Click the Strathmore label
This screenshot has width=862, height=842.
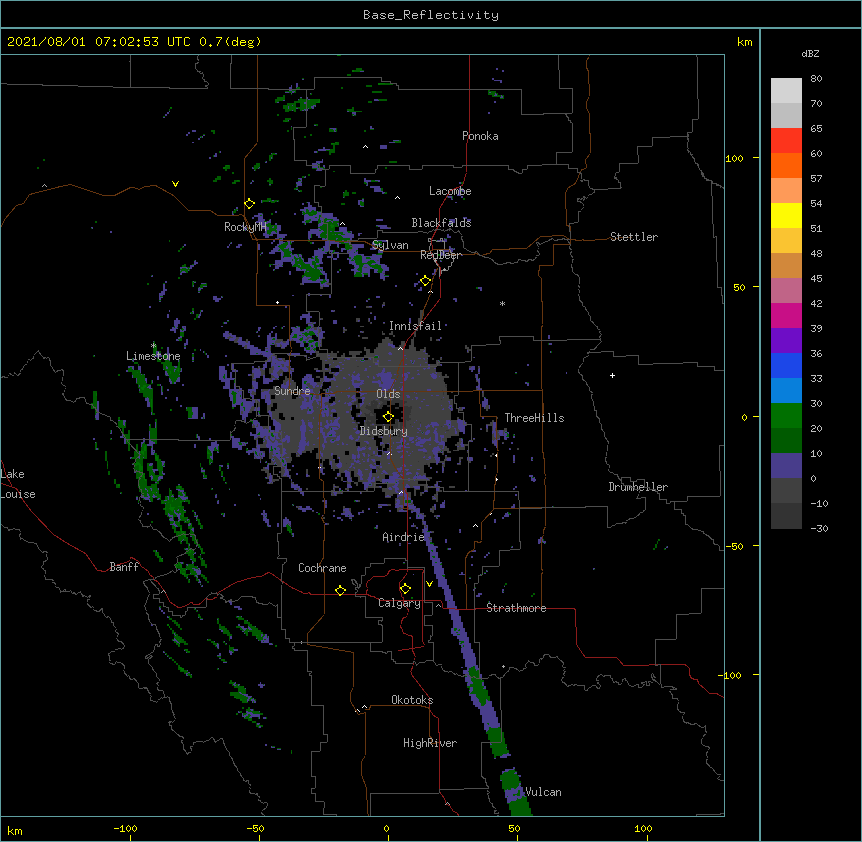click(516, 608)
